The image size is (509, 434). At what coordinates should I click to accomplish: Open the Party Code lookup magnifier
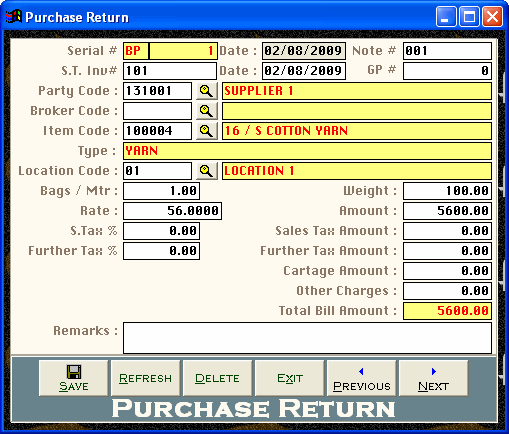[207, 91]
